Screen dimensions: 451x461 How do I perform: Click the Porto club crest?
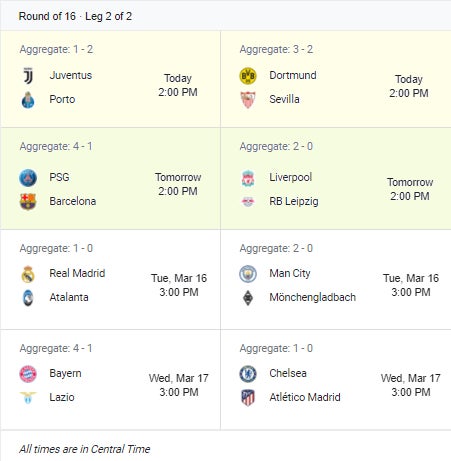[28, 100]
